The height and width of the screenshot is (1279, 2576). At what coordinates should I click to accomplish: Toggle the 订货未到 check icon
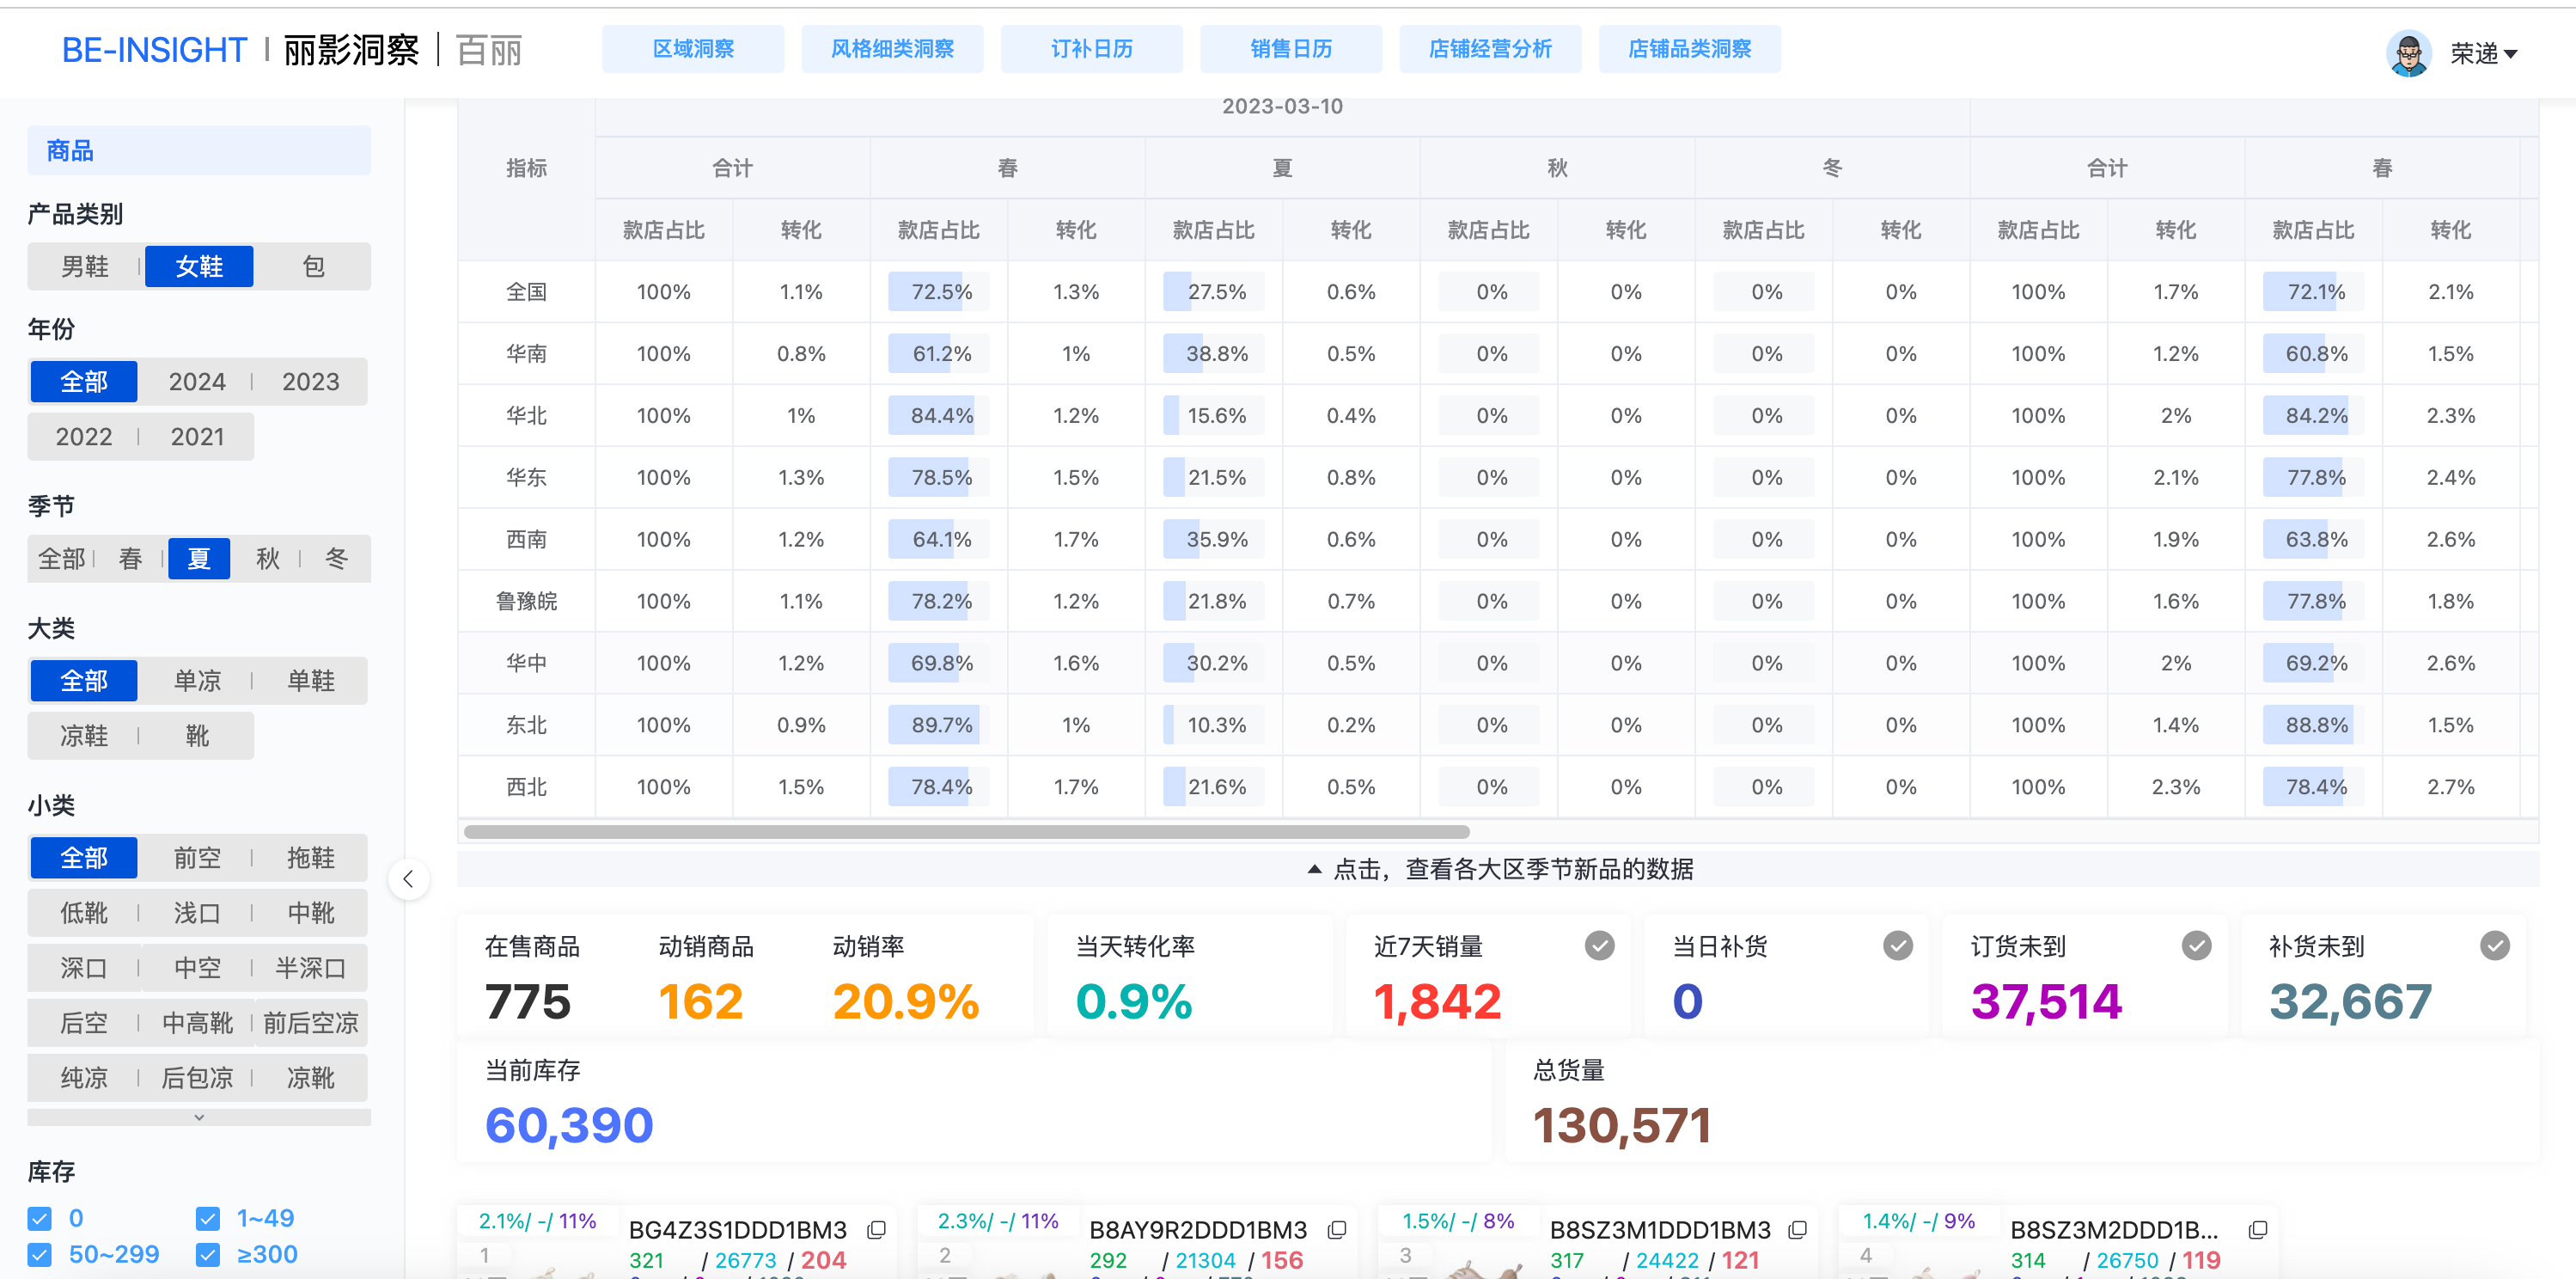pos(2197,945)
